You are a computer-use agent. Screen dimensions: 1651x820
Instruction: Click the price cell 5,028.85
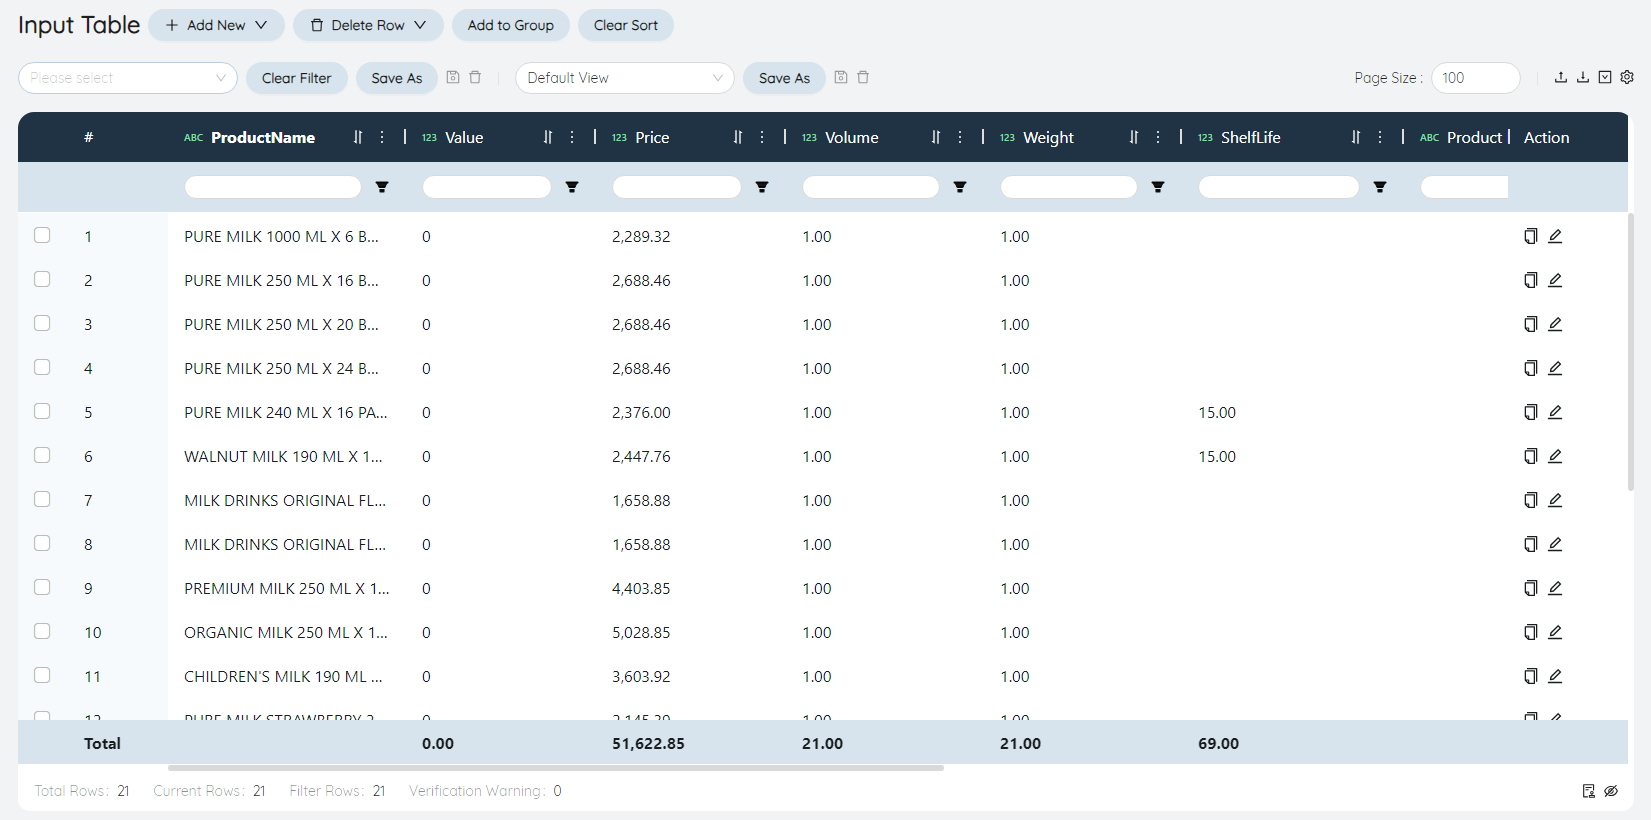(641, 632)
